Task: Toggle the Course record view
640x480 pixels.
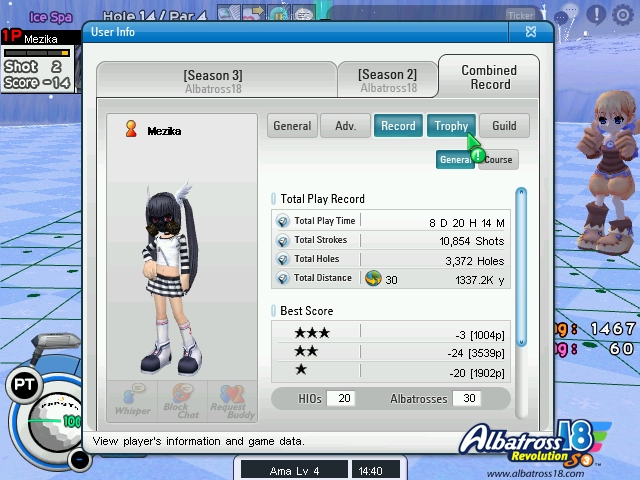Action: [499, 160]
